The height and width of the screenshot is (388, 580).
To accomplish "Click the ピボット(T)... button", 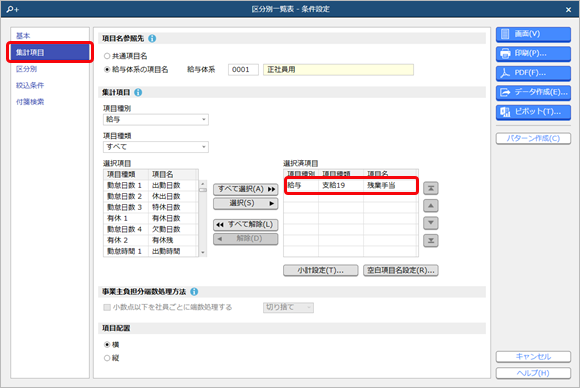I will (x=533, y=112).
